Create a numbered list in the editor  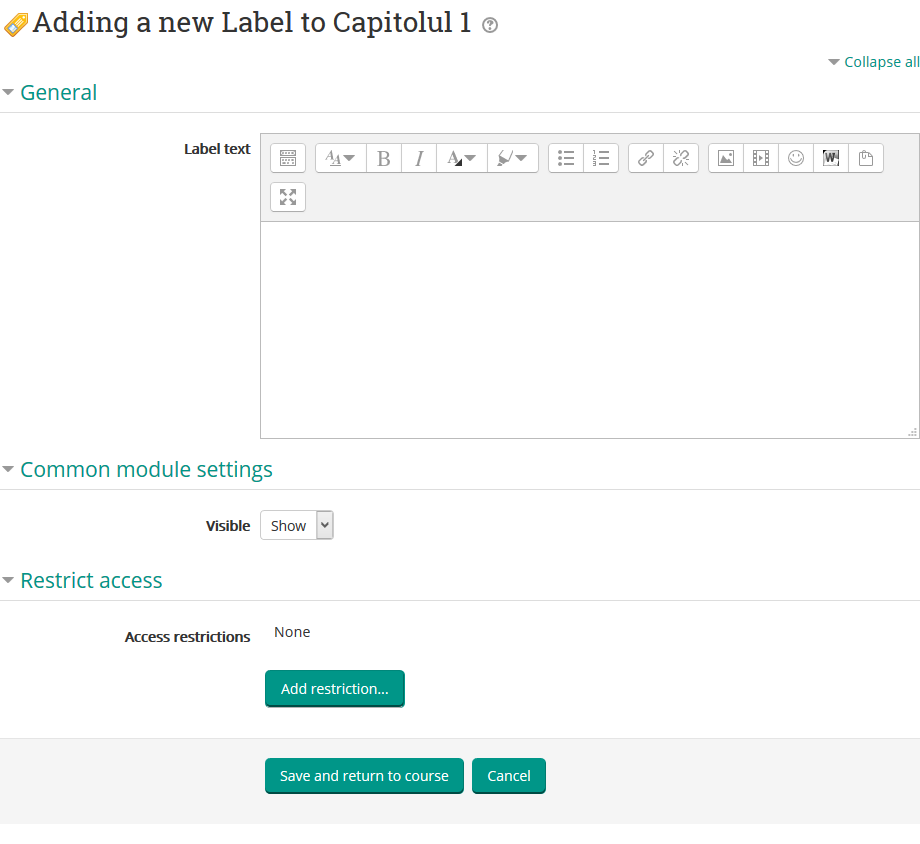[600, 157]
